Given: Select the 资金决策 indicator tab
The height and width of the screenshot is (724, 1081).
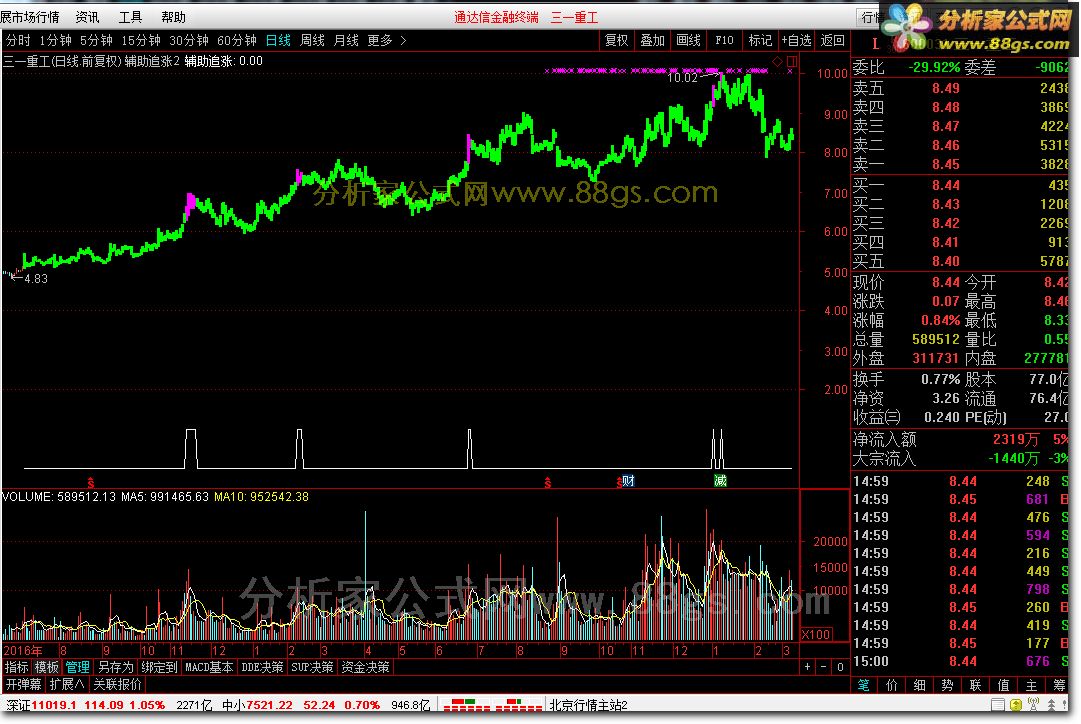Looking at the screenshot, I should 365,667.
